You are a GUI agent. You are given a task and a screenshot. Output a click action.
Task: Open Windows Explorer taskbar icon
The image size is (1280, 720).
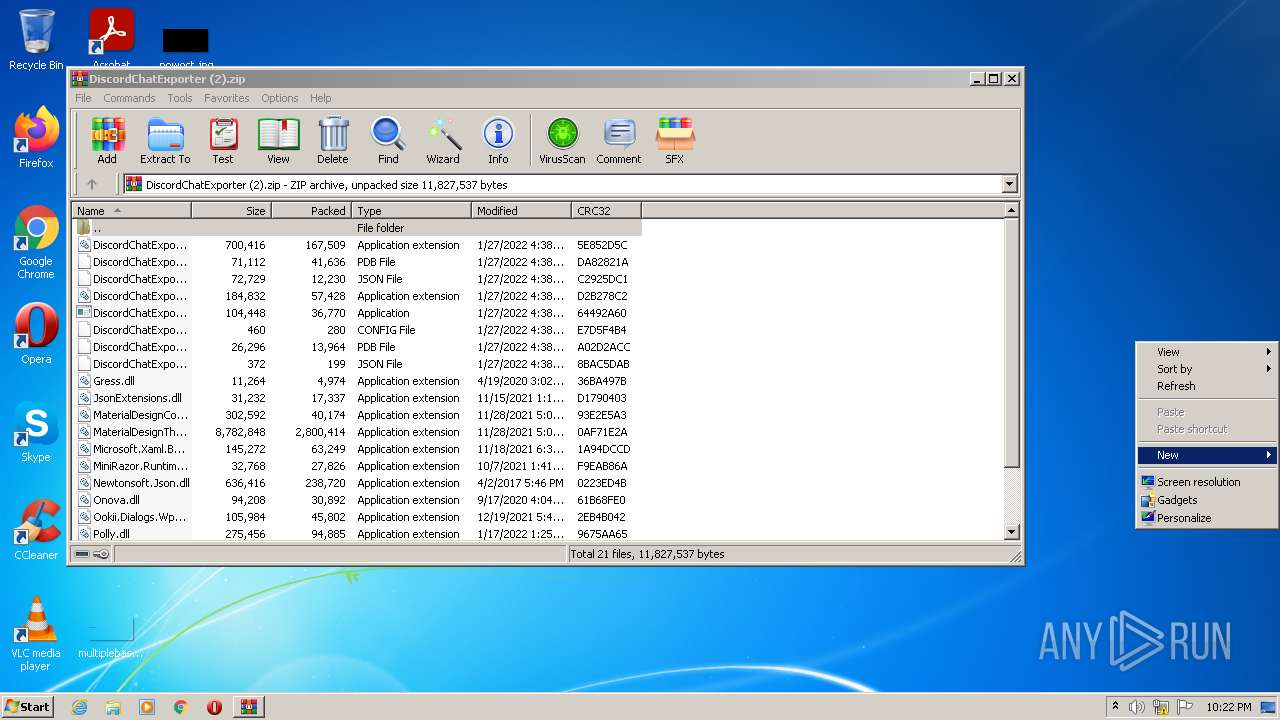tap(113, 707)
